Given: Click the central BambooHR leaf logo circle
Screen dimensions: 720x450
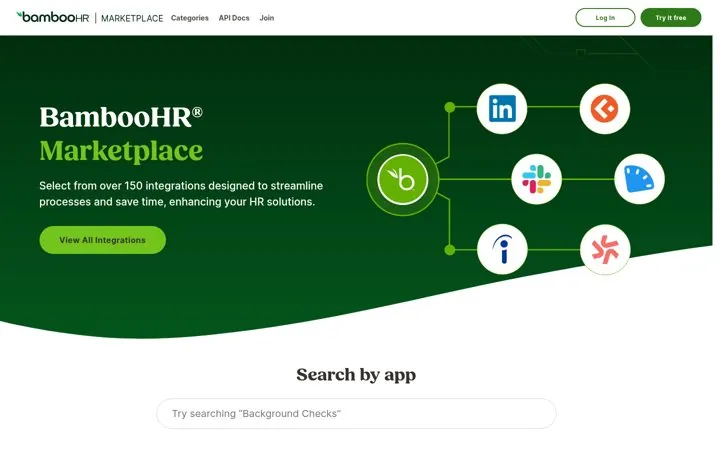Looking at the screenshot, I should point(403,179).
